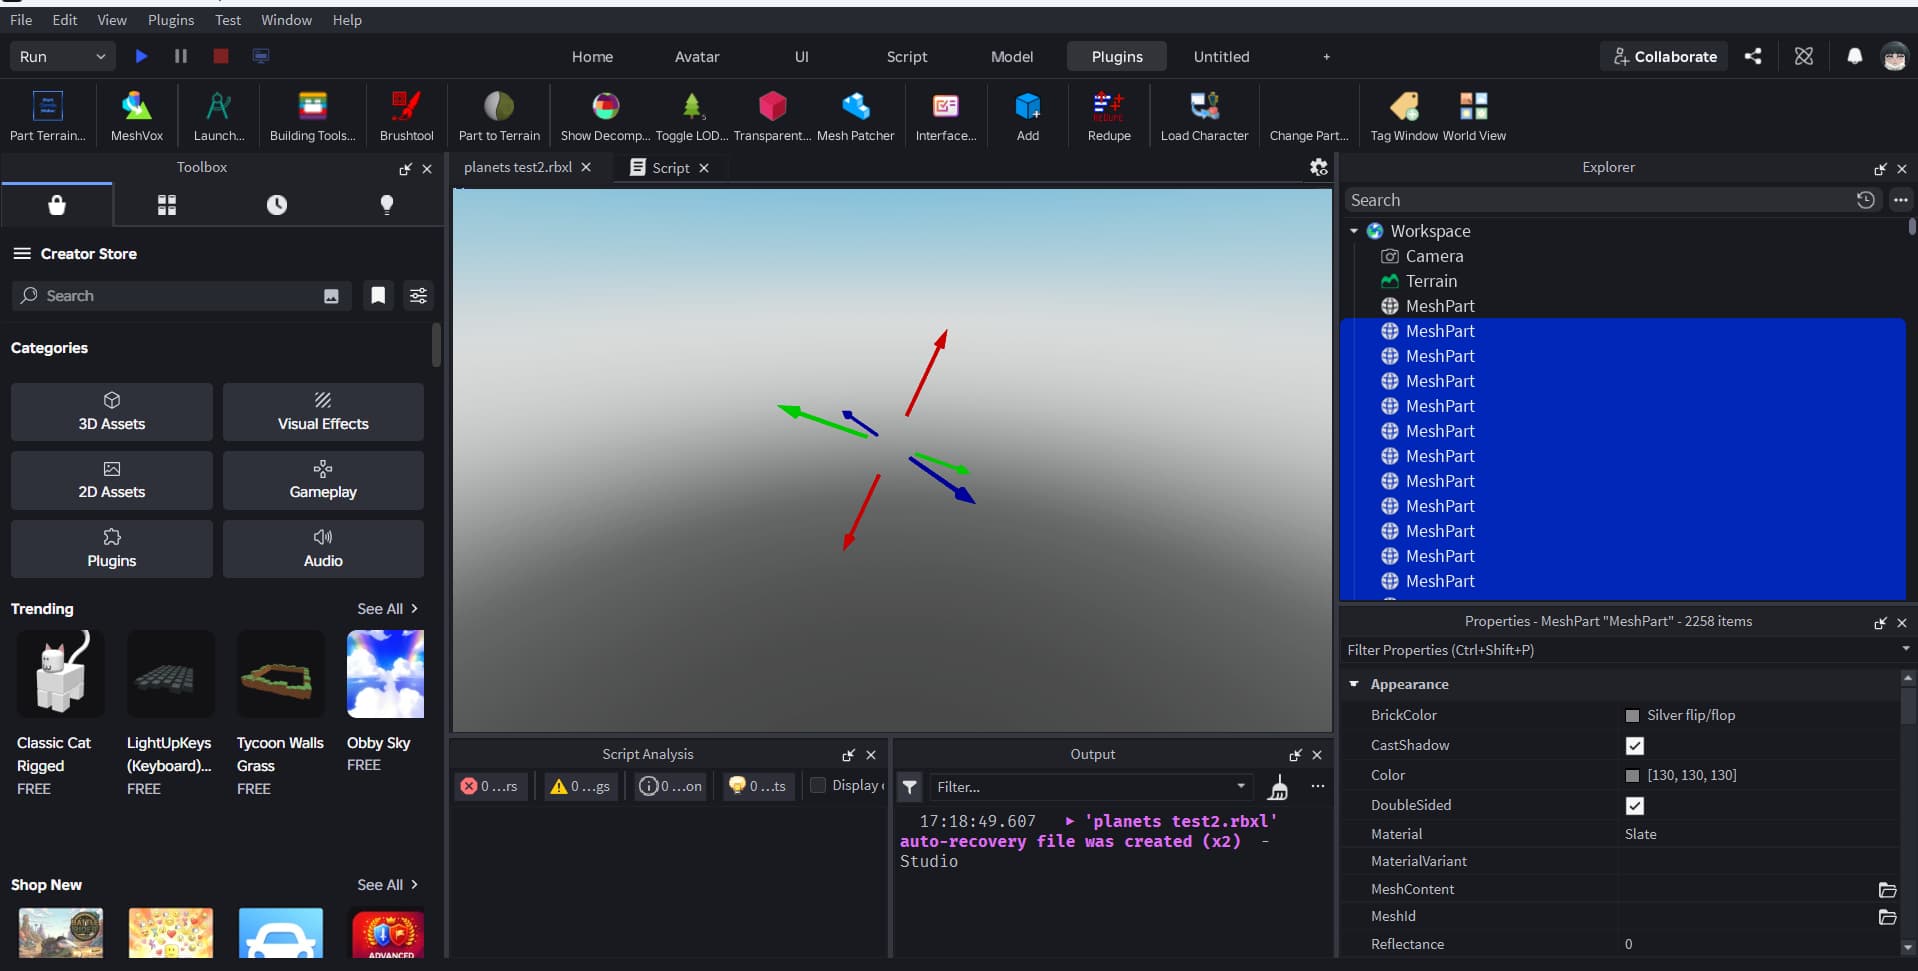The width and height of the screenshot is (1918, 971).
Task: Open the 3D Assets category
Action: coord(112,412)
